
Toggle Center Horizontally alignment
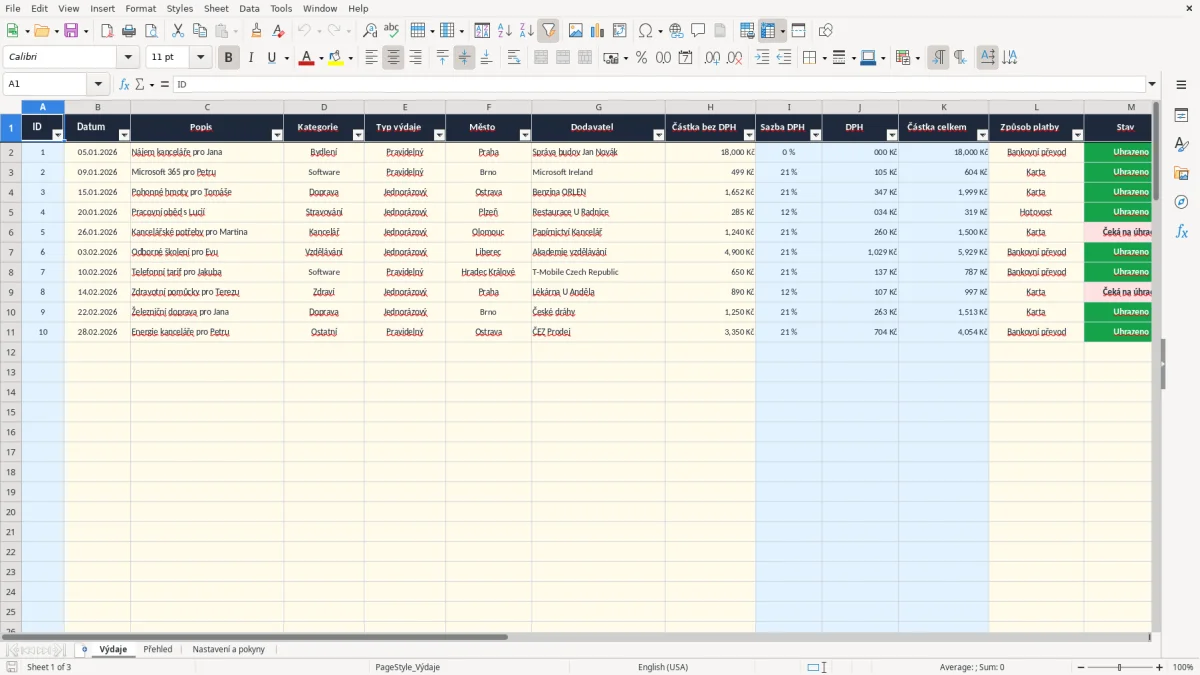393,58
